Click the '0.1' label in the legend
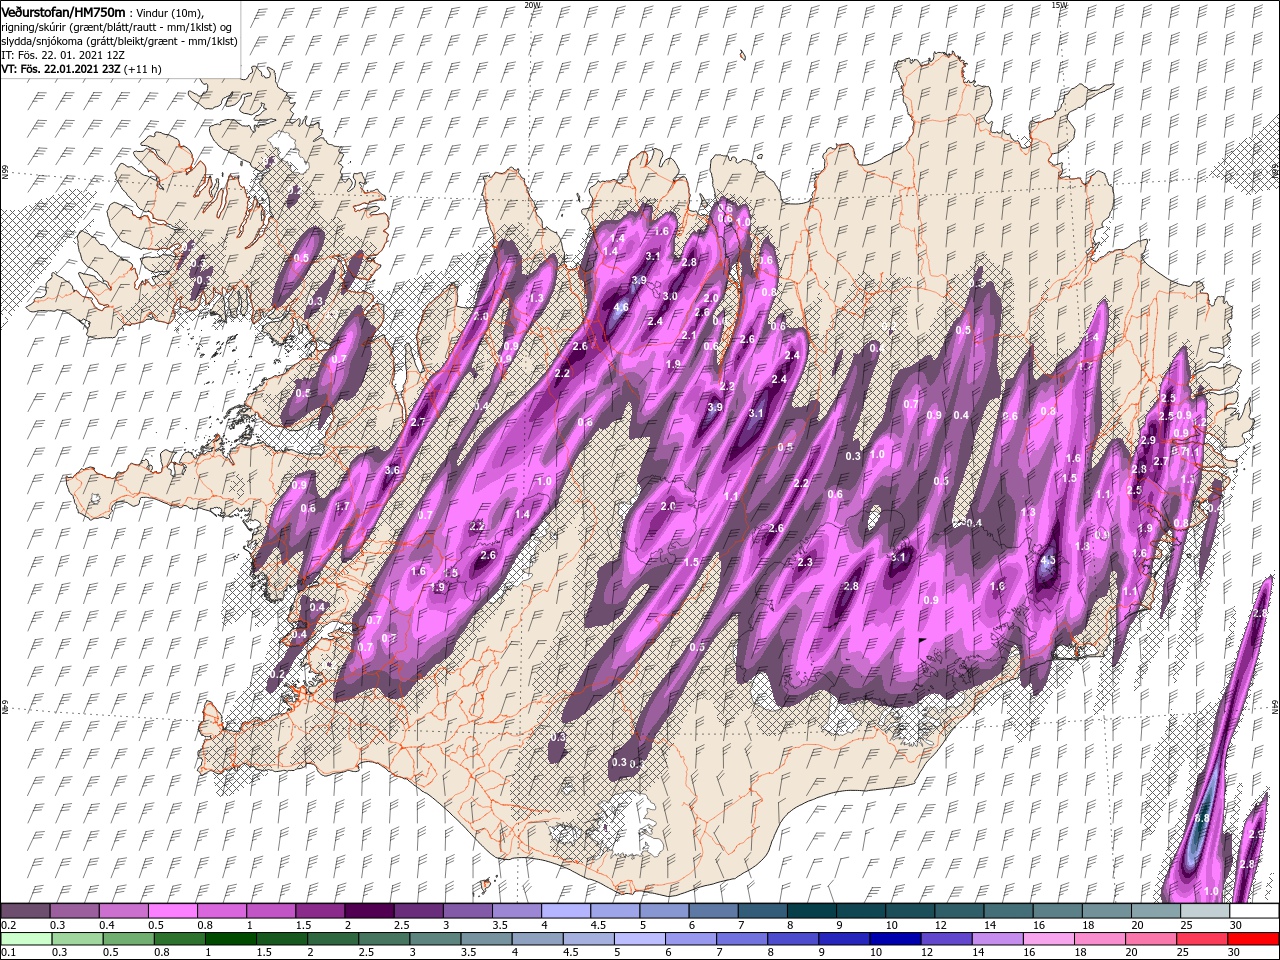 click(7, 952)
